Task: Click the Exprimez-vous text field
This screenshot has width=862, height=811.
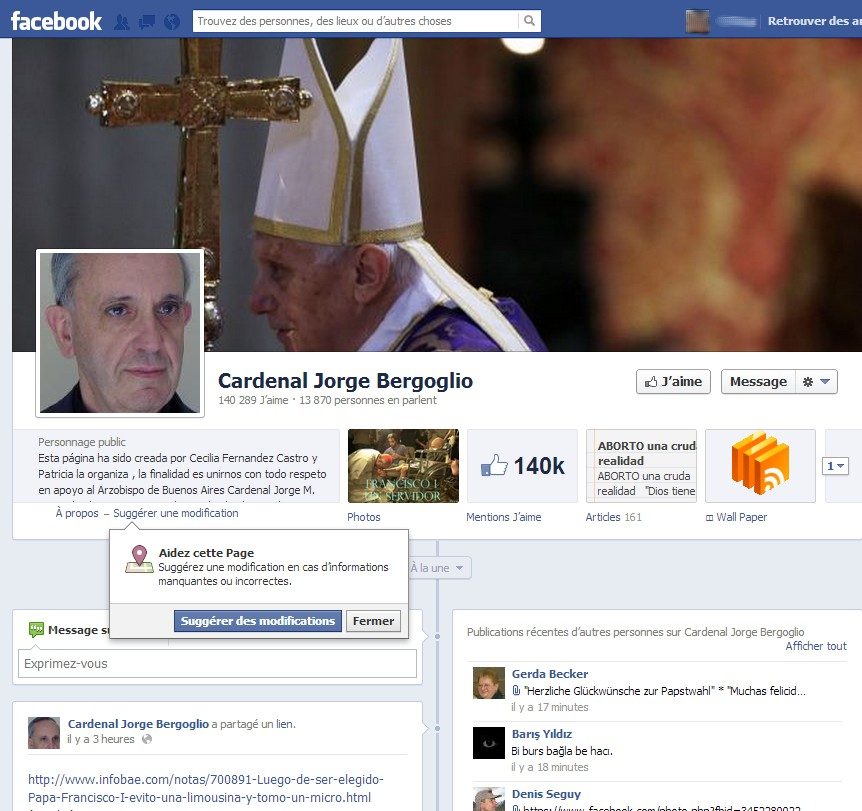Action: [x=217, y=664]
